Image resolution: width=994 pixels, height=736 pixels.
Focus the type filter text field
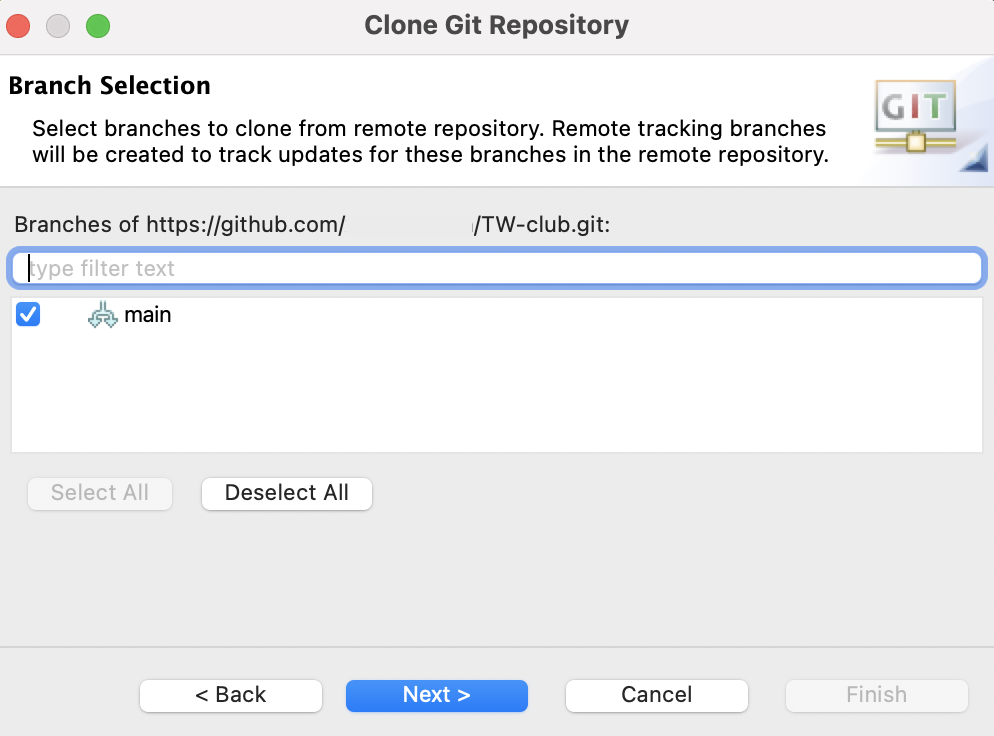[x=496, y=268]
